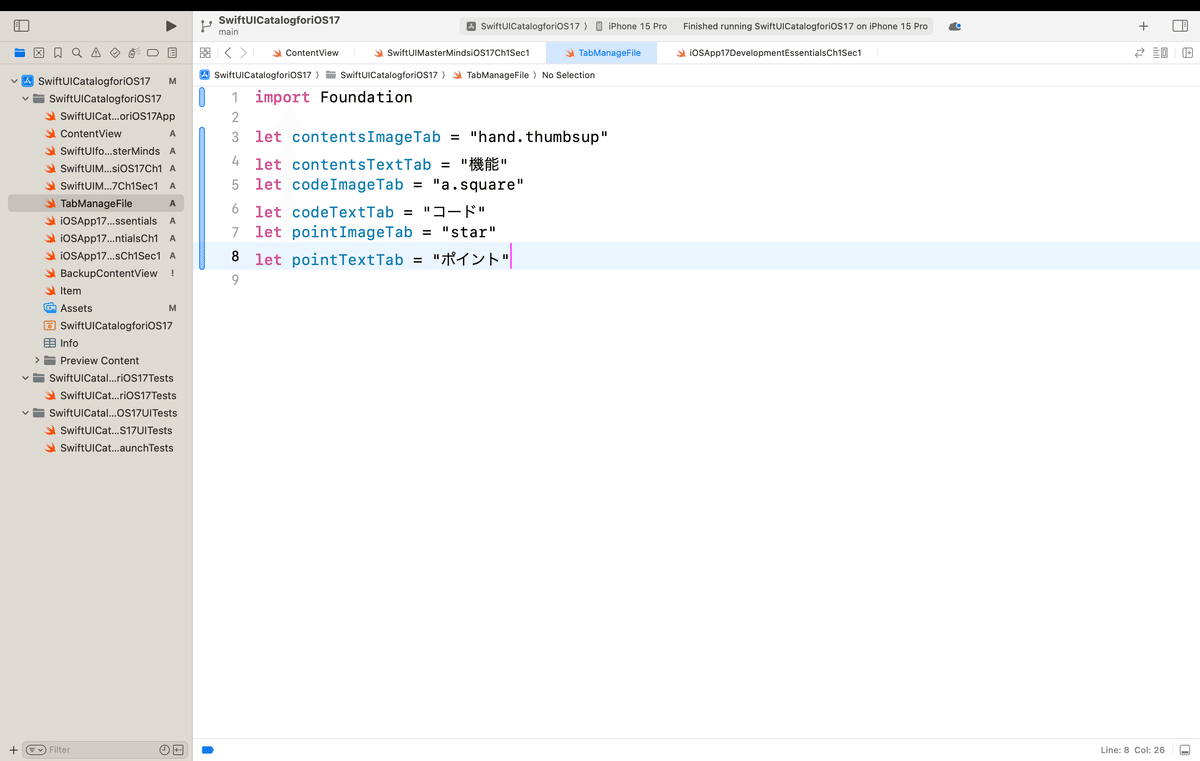Image resolution: width=1200 pixels, height=761 pixels.
Task: Add a new file with bottom plus
Action: pyautogui.click(x=13, y=749)
